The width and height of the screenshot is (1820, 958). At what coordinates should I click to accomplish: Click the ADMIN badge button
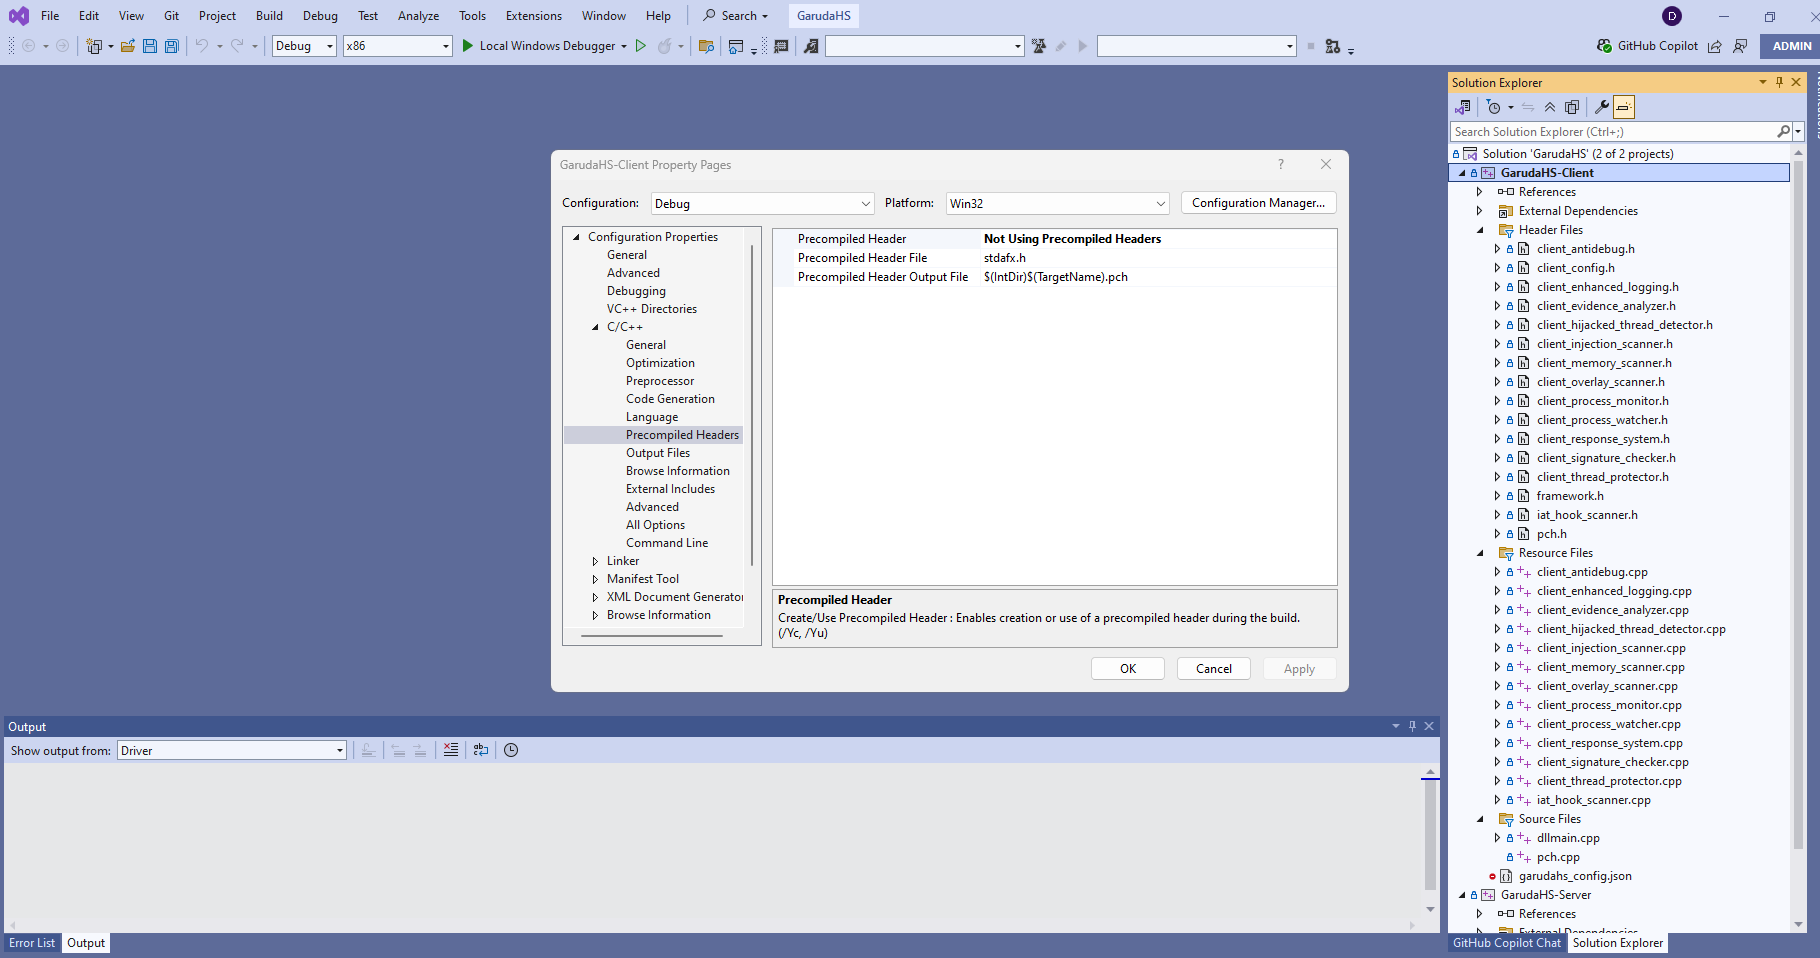point(1791,46)
